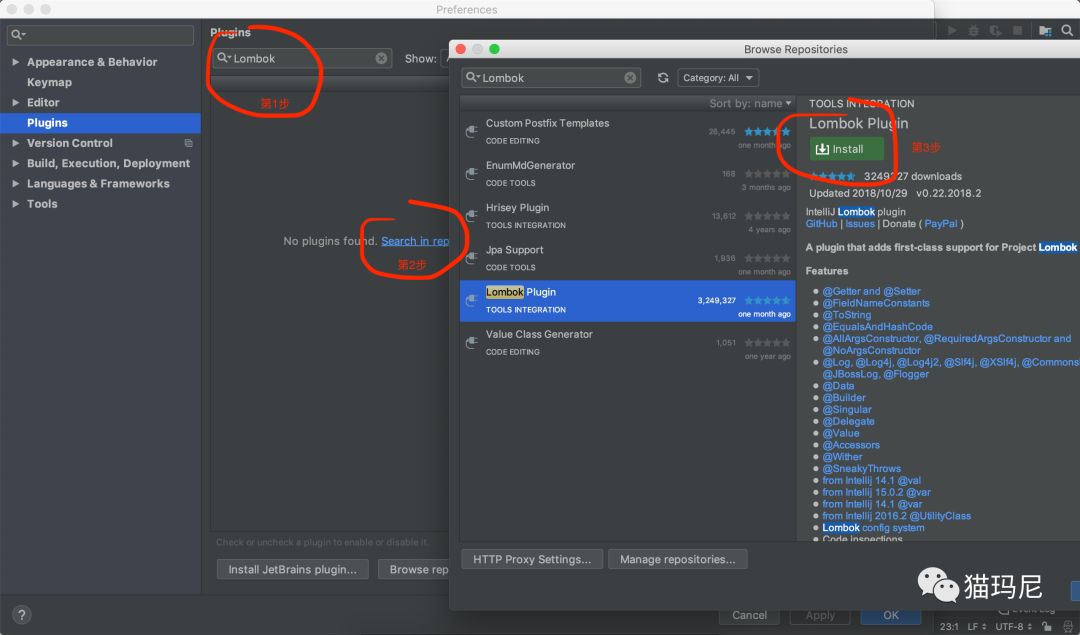Open HTTP Proxy Settings
The width and height of the screenshot is (1080, 635).
532,559
